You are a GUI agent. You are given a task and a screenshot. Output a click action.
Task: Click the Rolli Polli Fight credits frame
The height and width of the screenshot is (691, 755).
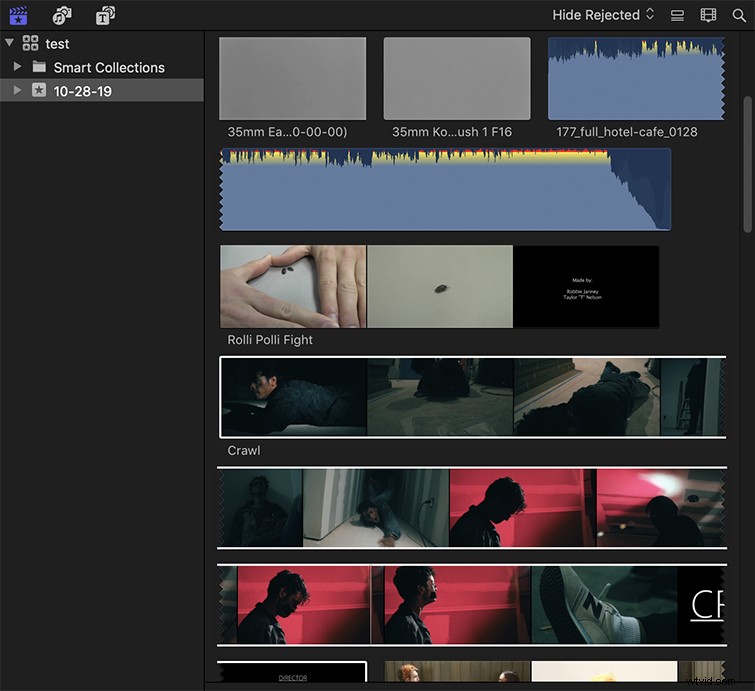[586, 287]
